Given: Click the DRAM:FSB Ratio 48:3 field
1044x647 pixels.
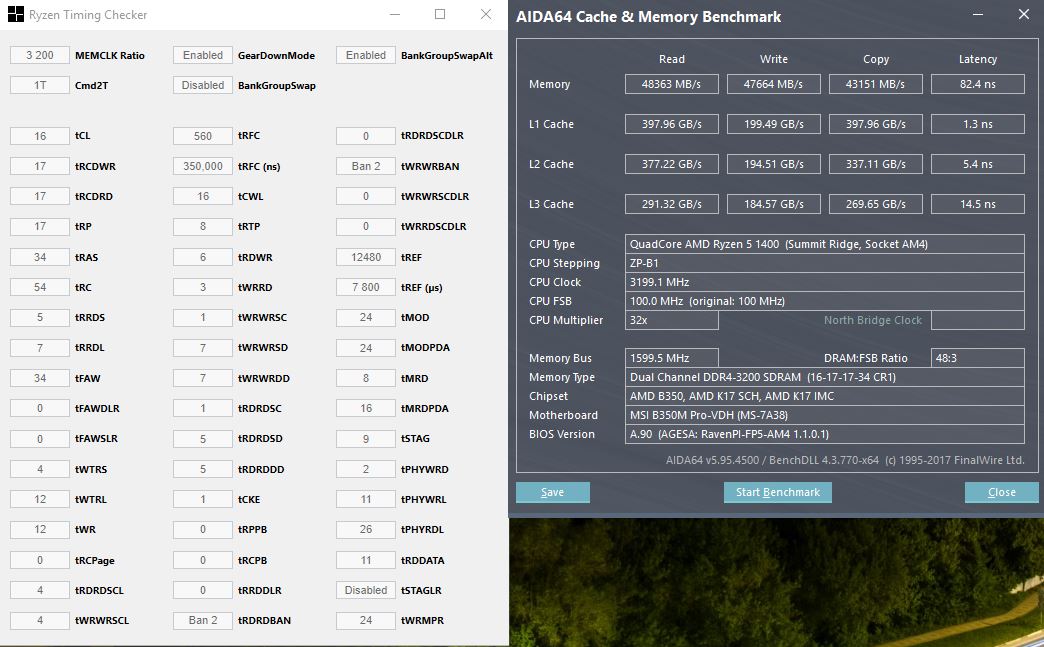Looking at the screenshot, I should pos(977,358).
